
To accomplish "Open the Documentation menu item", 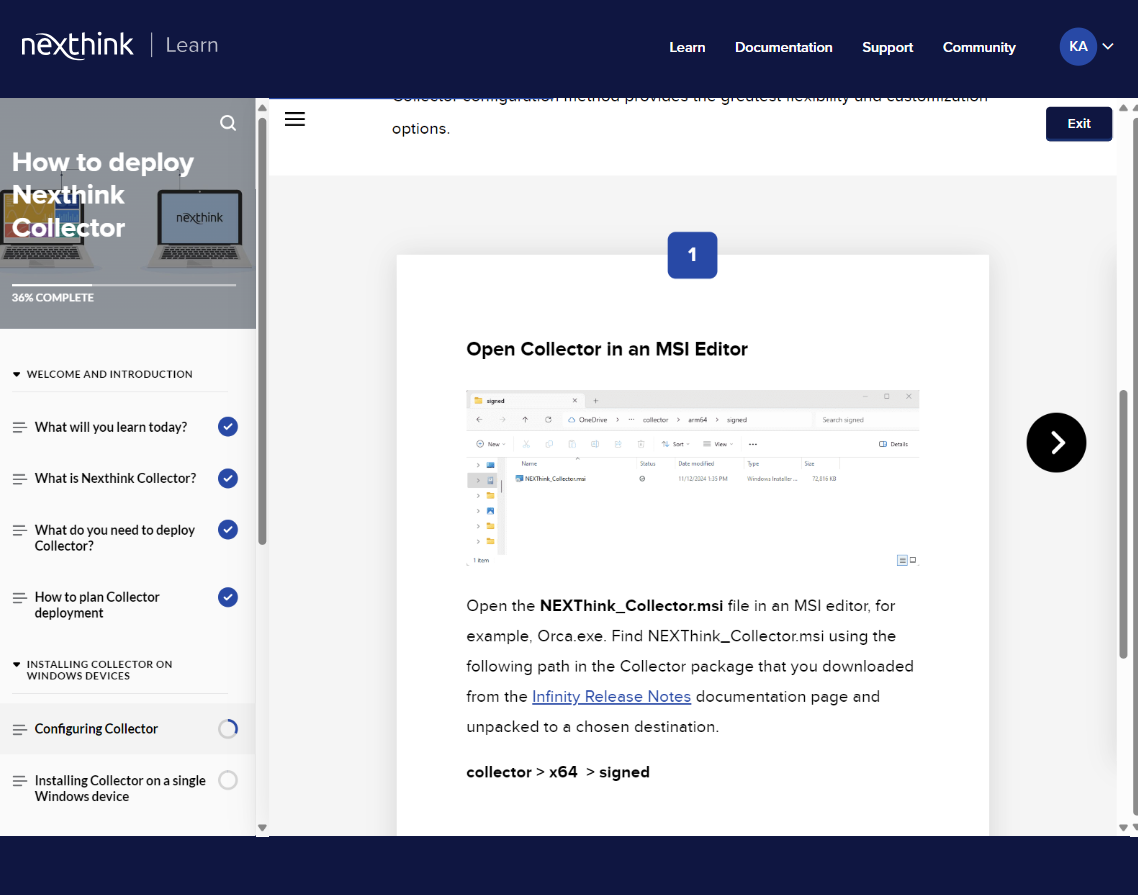I will [783, 47].
